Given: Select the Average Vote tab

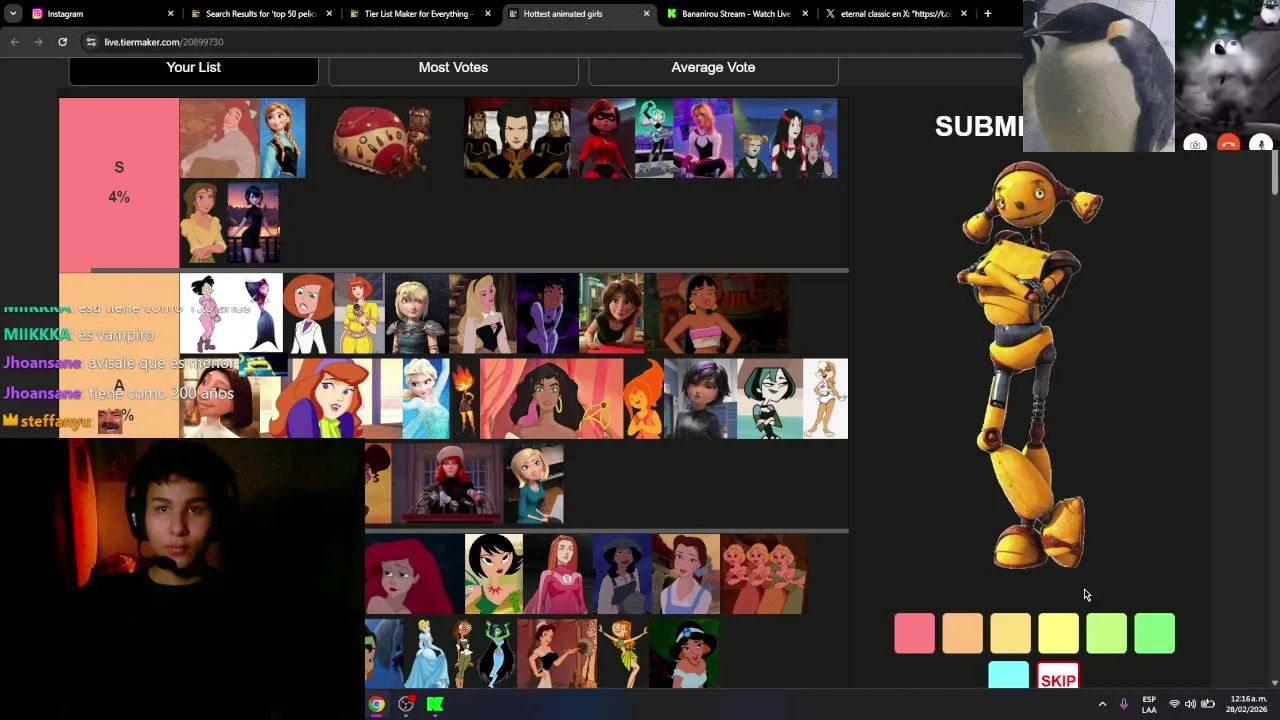Looking at the screenshot, I should (x=713, y=68).
